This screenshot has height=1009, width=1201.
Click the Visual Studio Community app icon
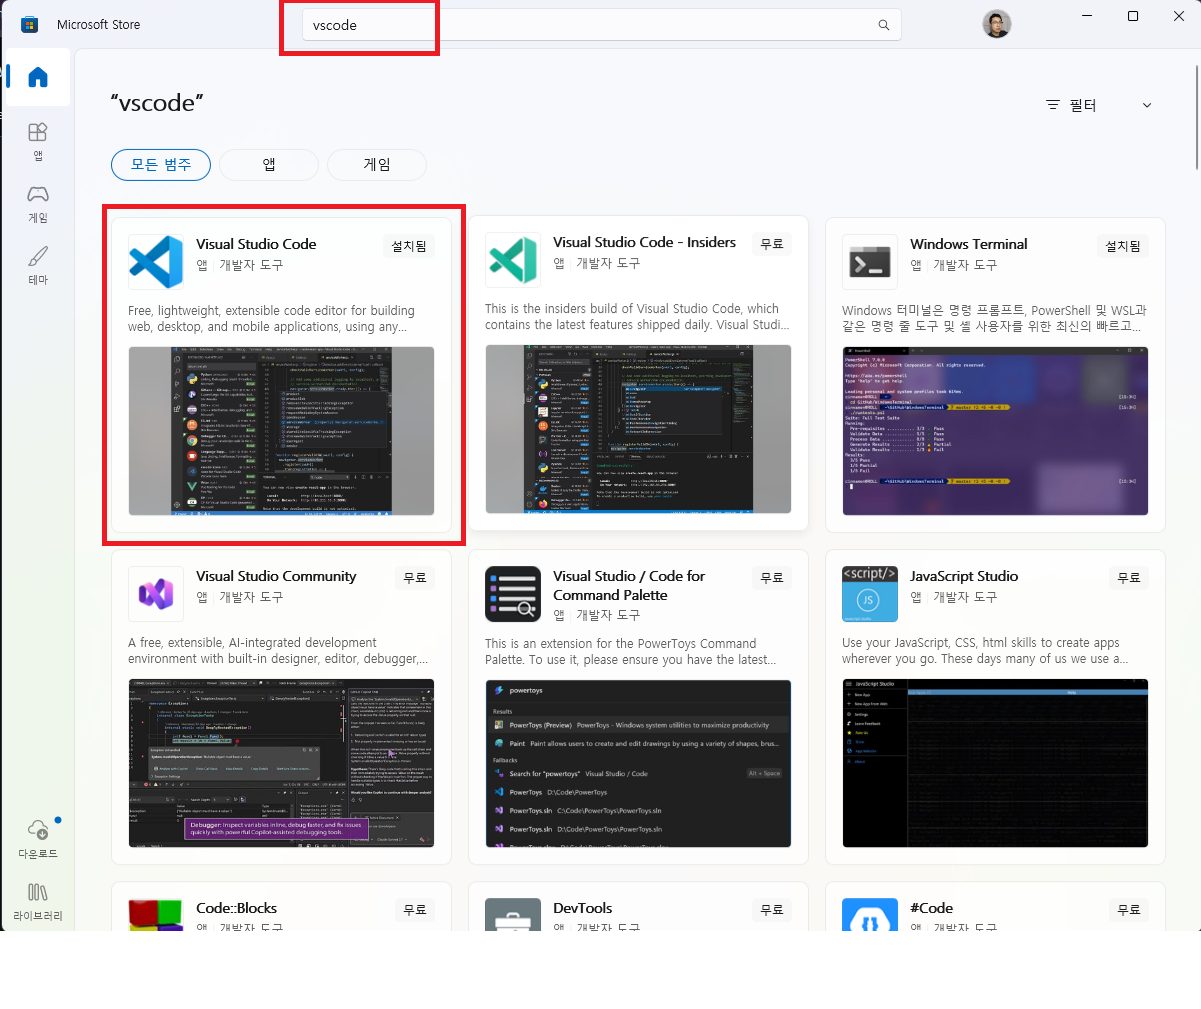[156, 594]
